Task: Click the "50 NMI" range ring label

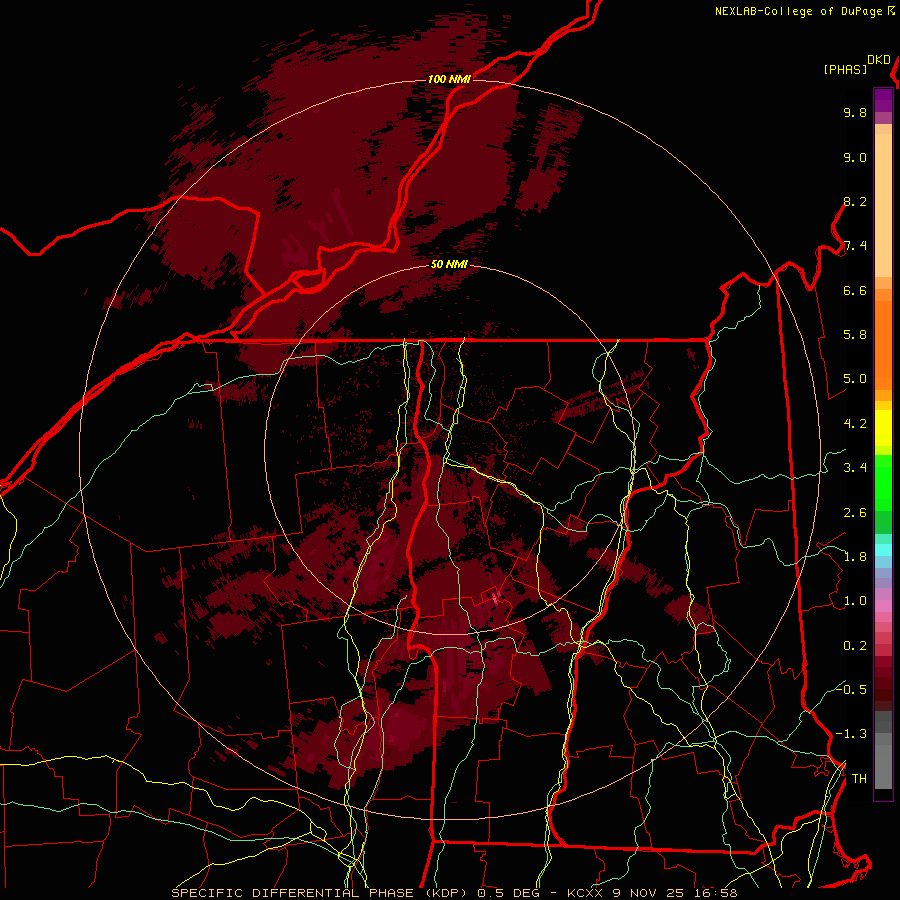Action: (449, 264)
